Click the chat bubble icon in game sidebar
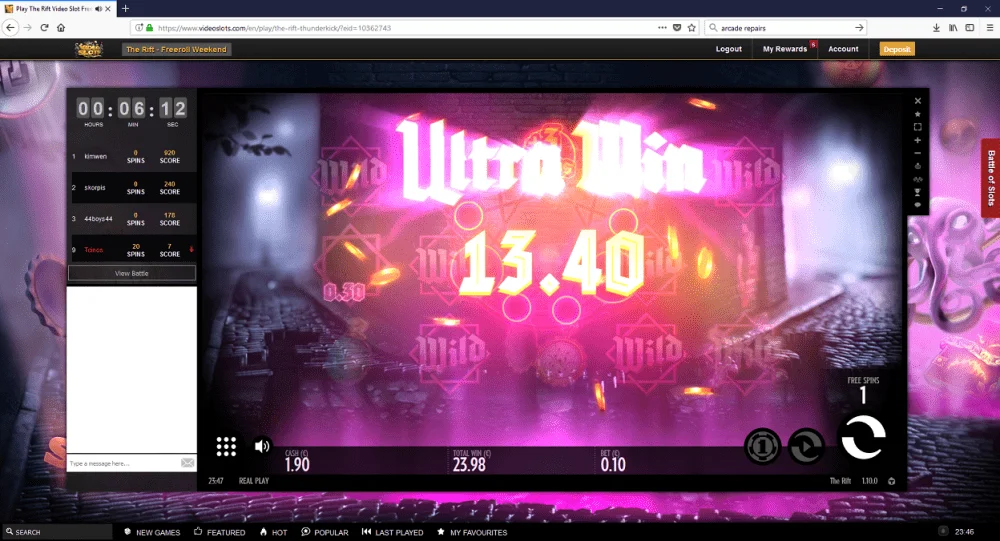 [918, 205]
